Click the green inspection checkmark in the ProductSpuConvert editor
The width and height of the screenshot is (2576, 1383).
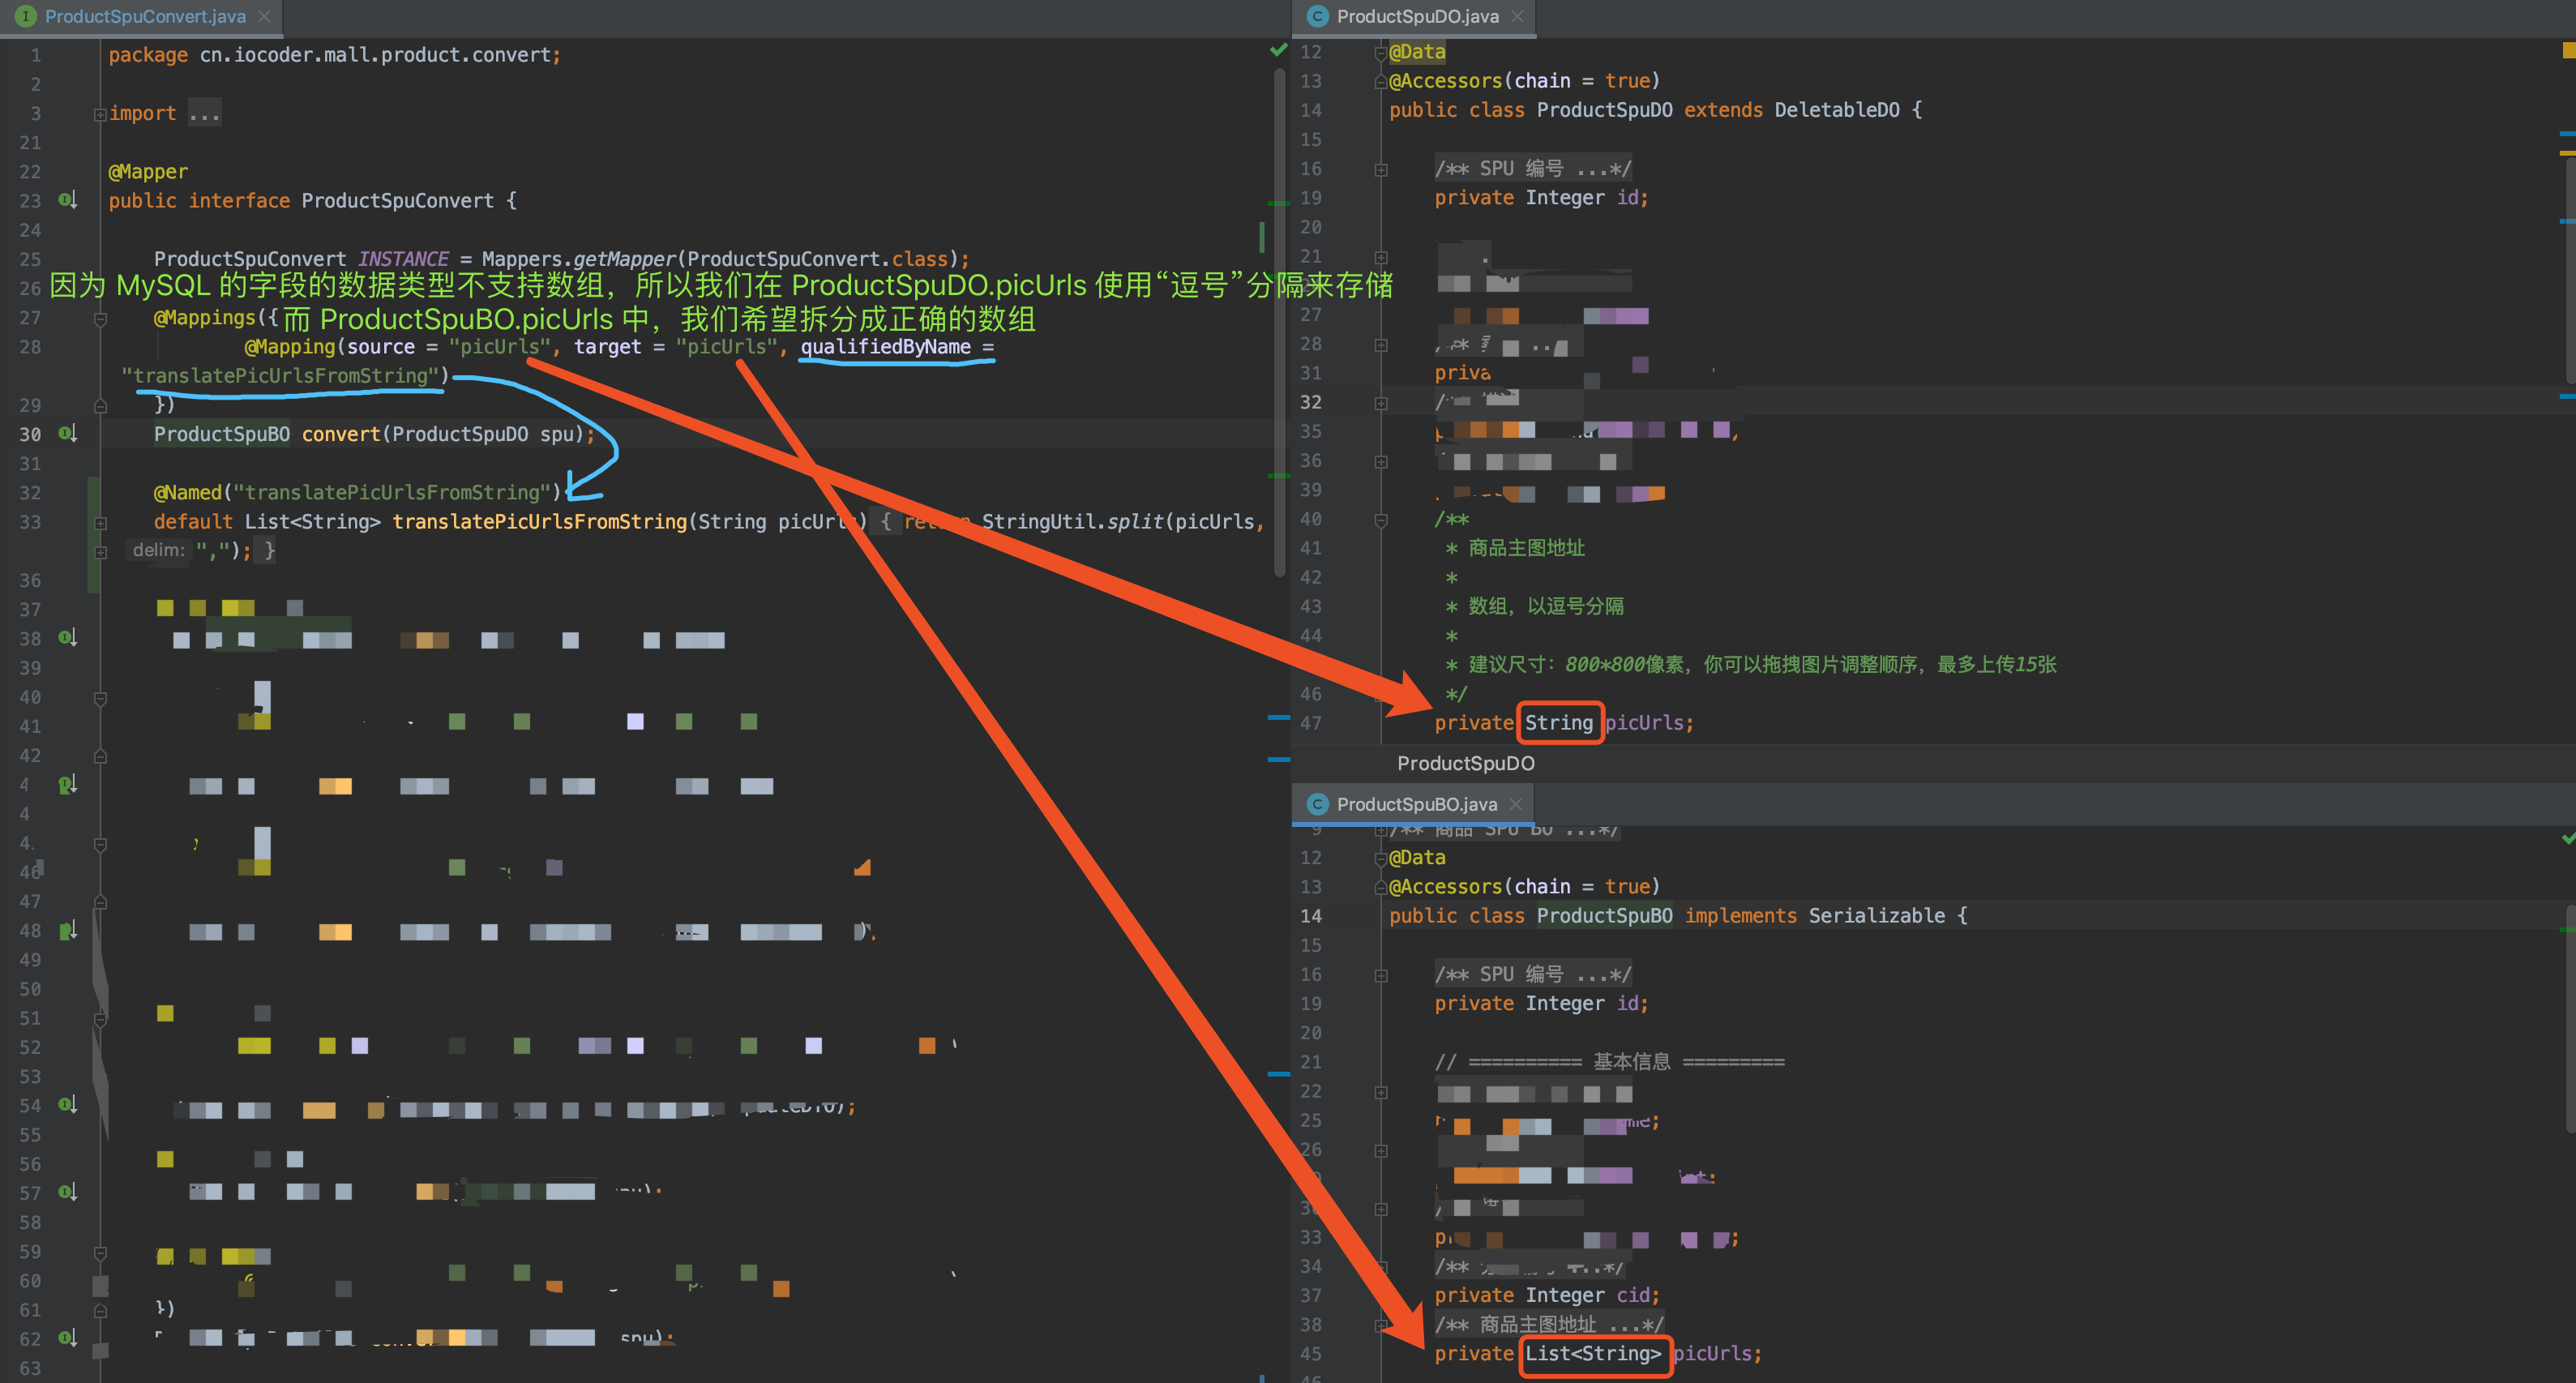point(1278,50)
